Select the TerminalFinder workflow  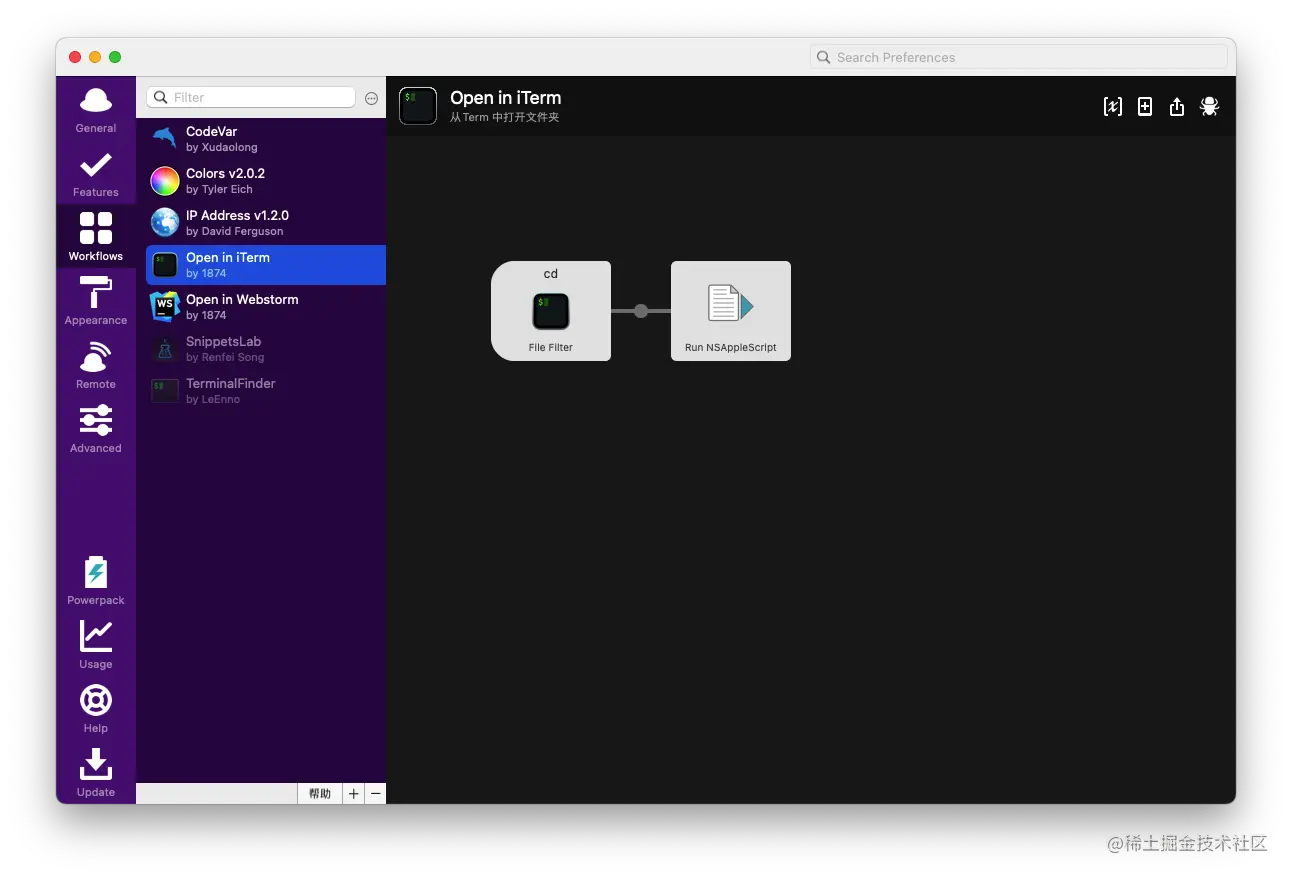click(x=266, y=391)
